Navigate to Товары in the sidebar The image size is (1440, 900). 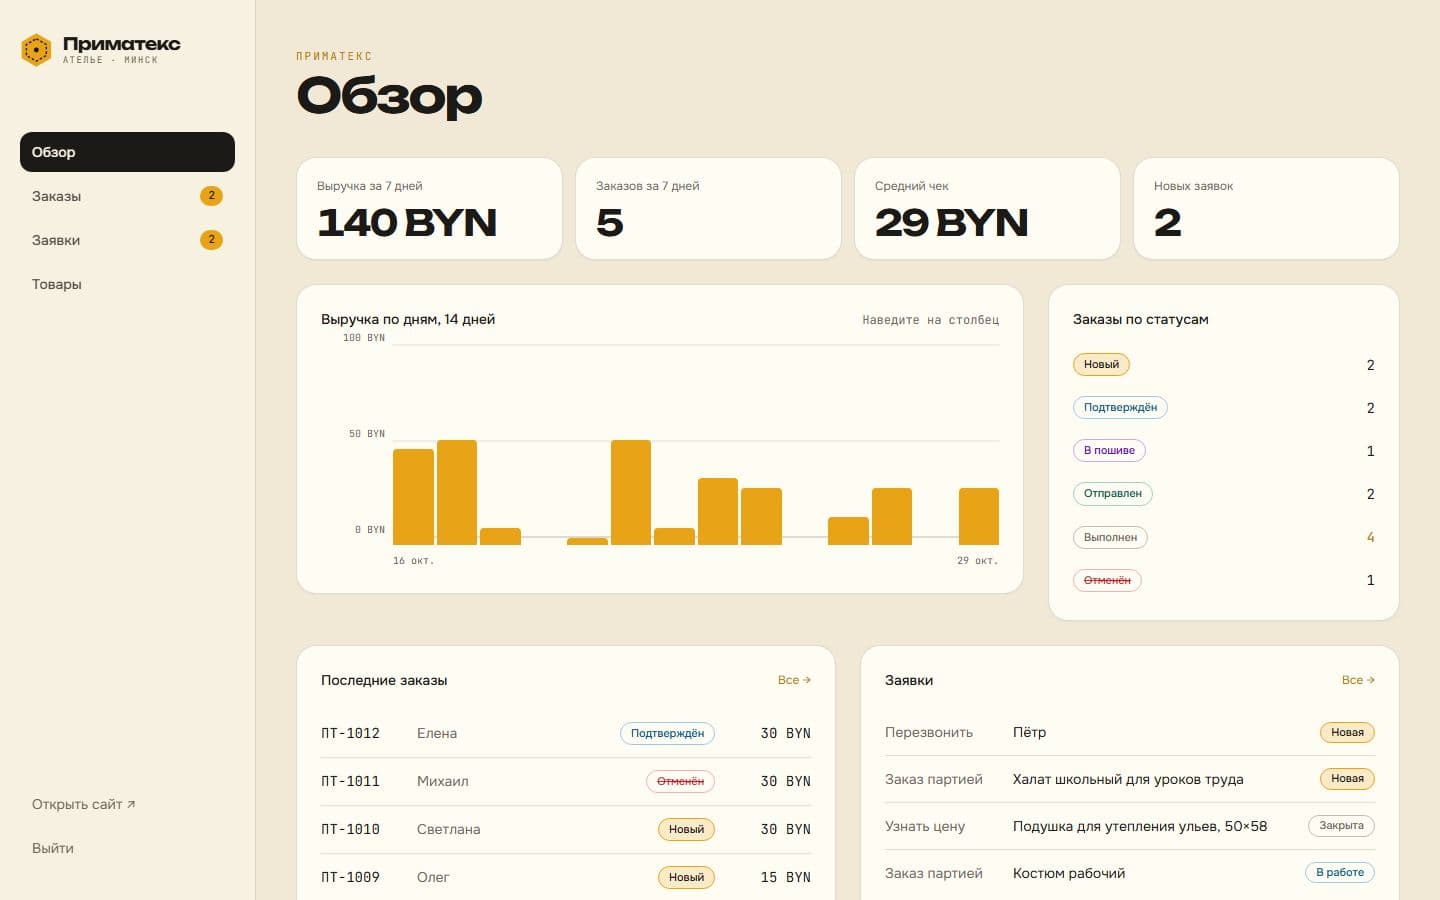(x=127, y=284)
